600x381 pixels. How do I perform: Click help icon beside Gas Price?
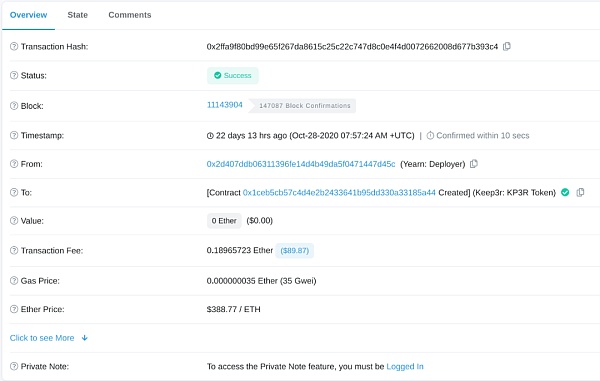(x=14, y=281)
